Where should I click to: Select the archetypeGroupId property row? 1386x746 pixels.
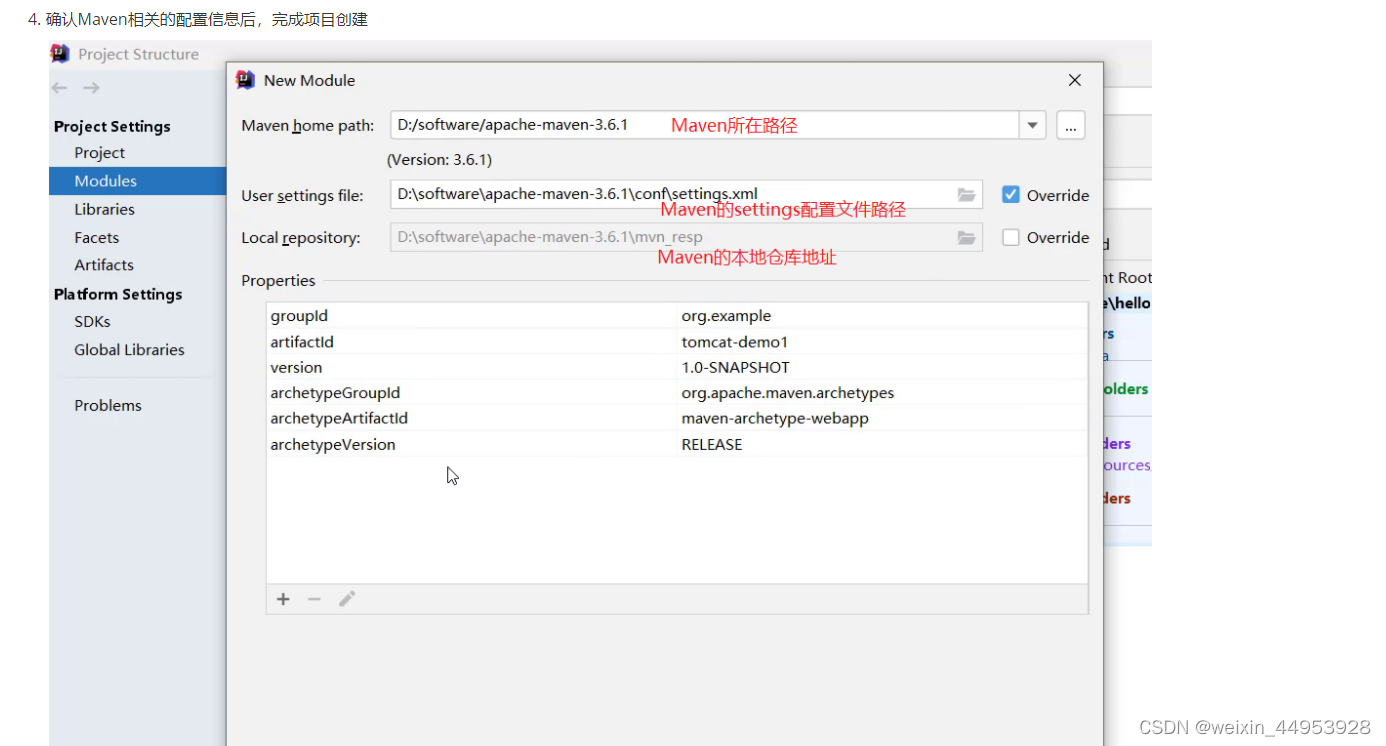(677, 393)
